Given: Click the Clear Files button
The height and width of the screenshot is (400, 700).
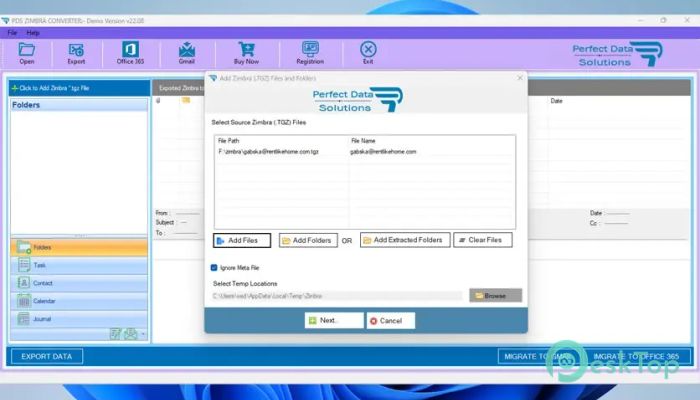Looking at the screenshot, I should click(x=483, y=240).
